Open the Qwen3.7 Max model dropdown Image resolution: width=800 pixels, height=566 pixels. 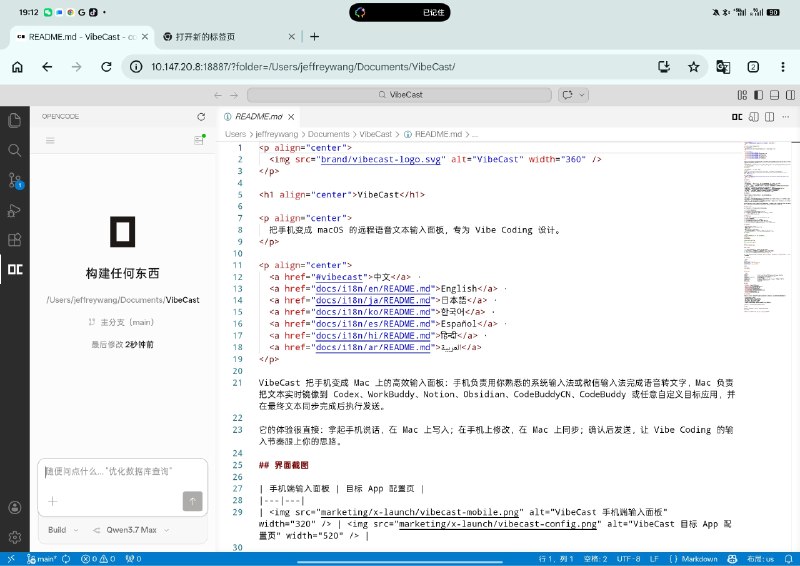[131, 530]
